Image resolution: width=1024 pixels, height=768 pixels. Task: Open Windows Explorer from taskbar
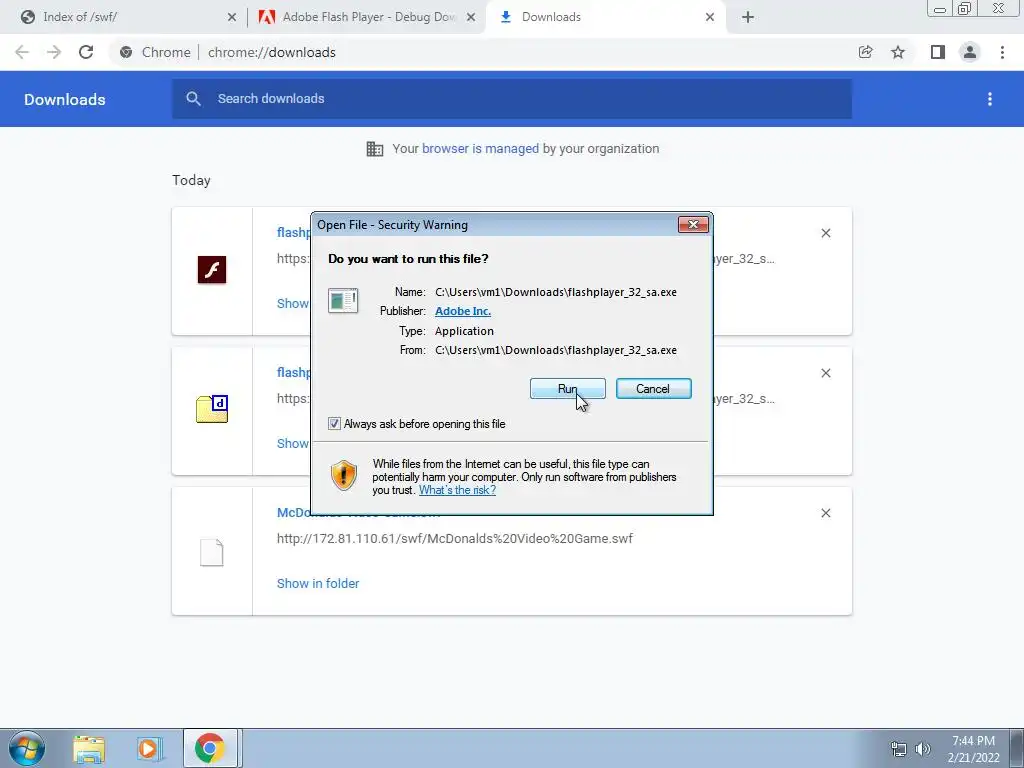tap(89, 749)
